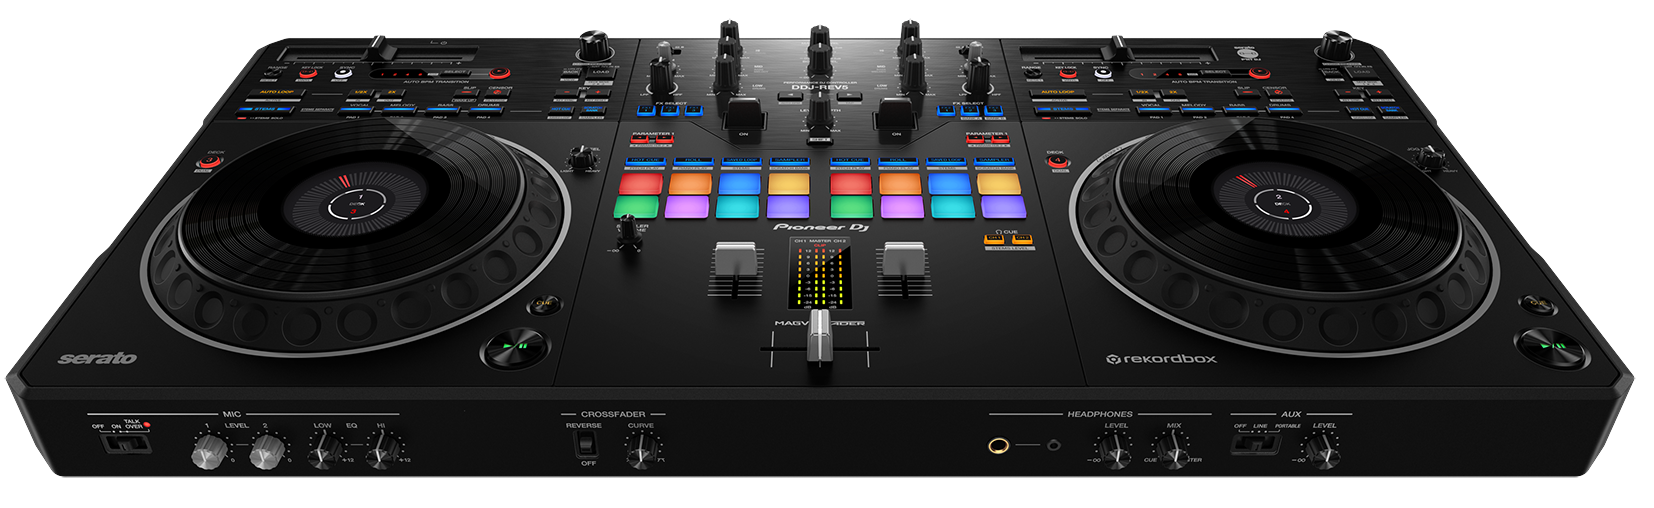The image size is (1654, 508).
Task: Click the left deck tempo slider cap
Action: click(x=379, y=50)
